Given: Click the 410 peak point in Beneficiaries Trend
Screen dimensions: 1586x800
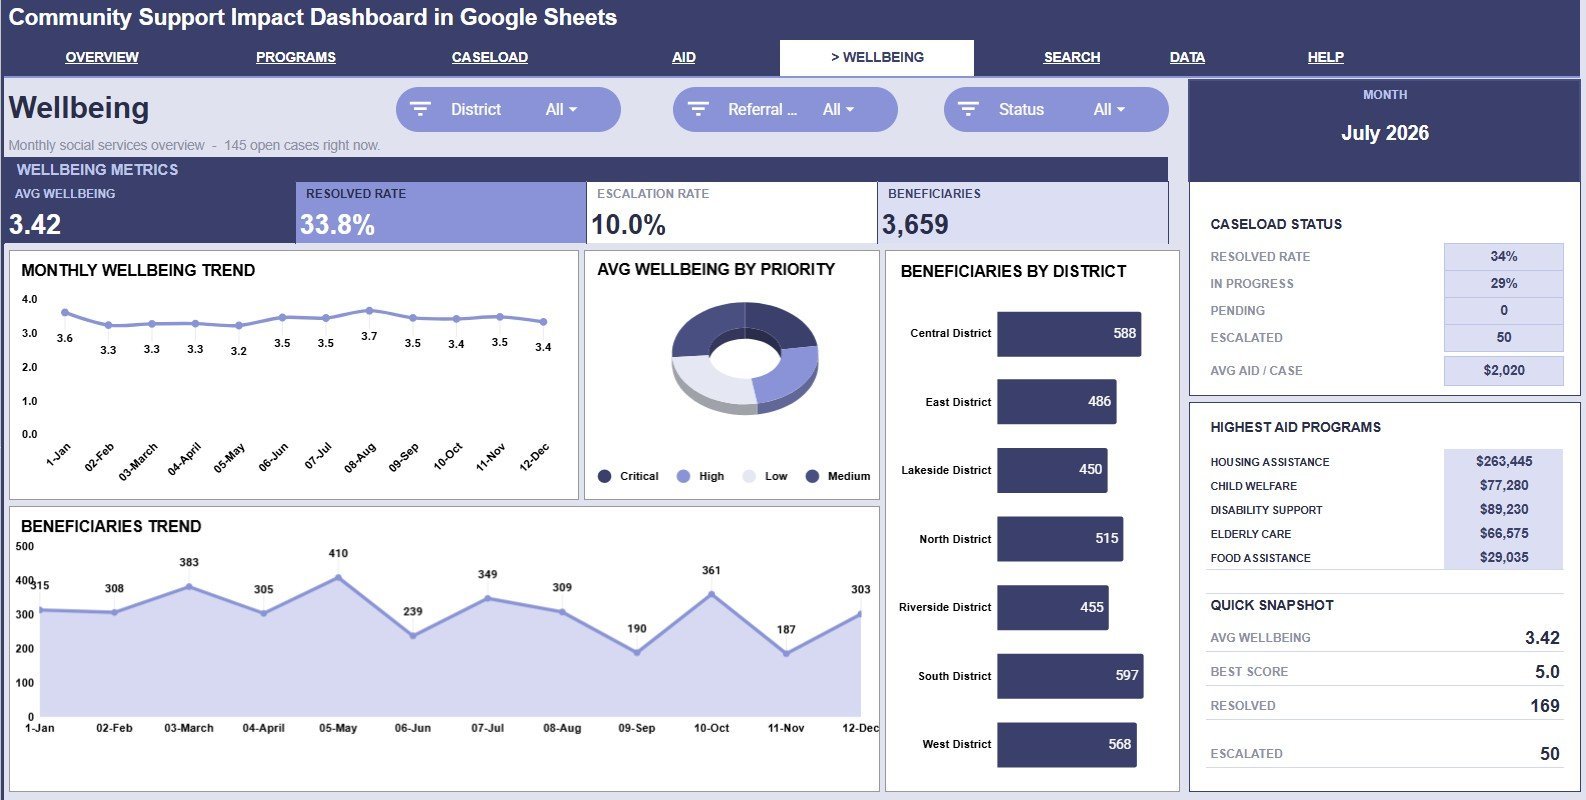Looking at the screenshot, I should click(x=338, y=577).
